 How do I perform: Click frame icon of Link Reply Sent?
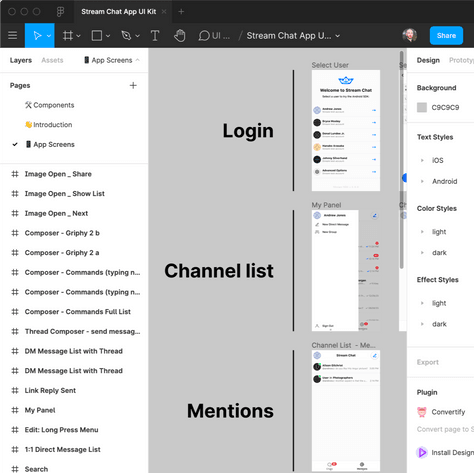click(15, 390)
